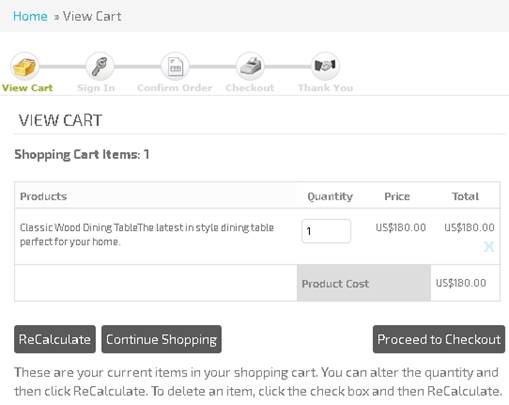This screenshot has height=405, width=509.
Task: Click the Home breadcrumb link
Action: coord(30,16)
